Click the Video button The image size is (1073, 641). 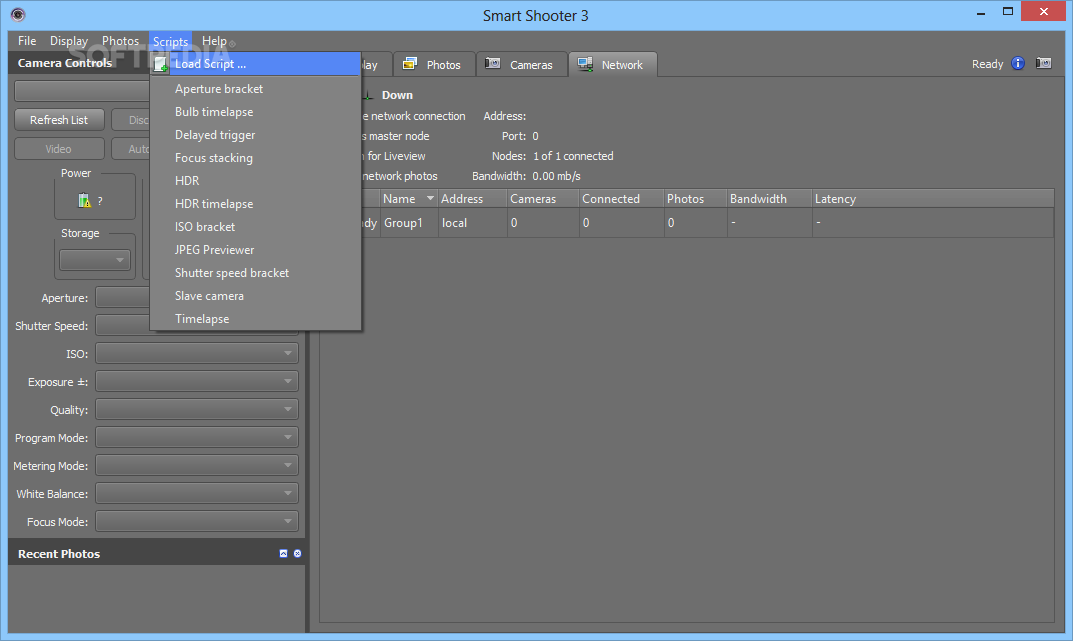[59, 148]
